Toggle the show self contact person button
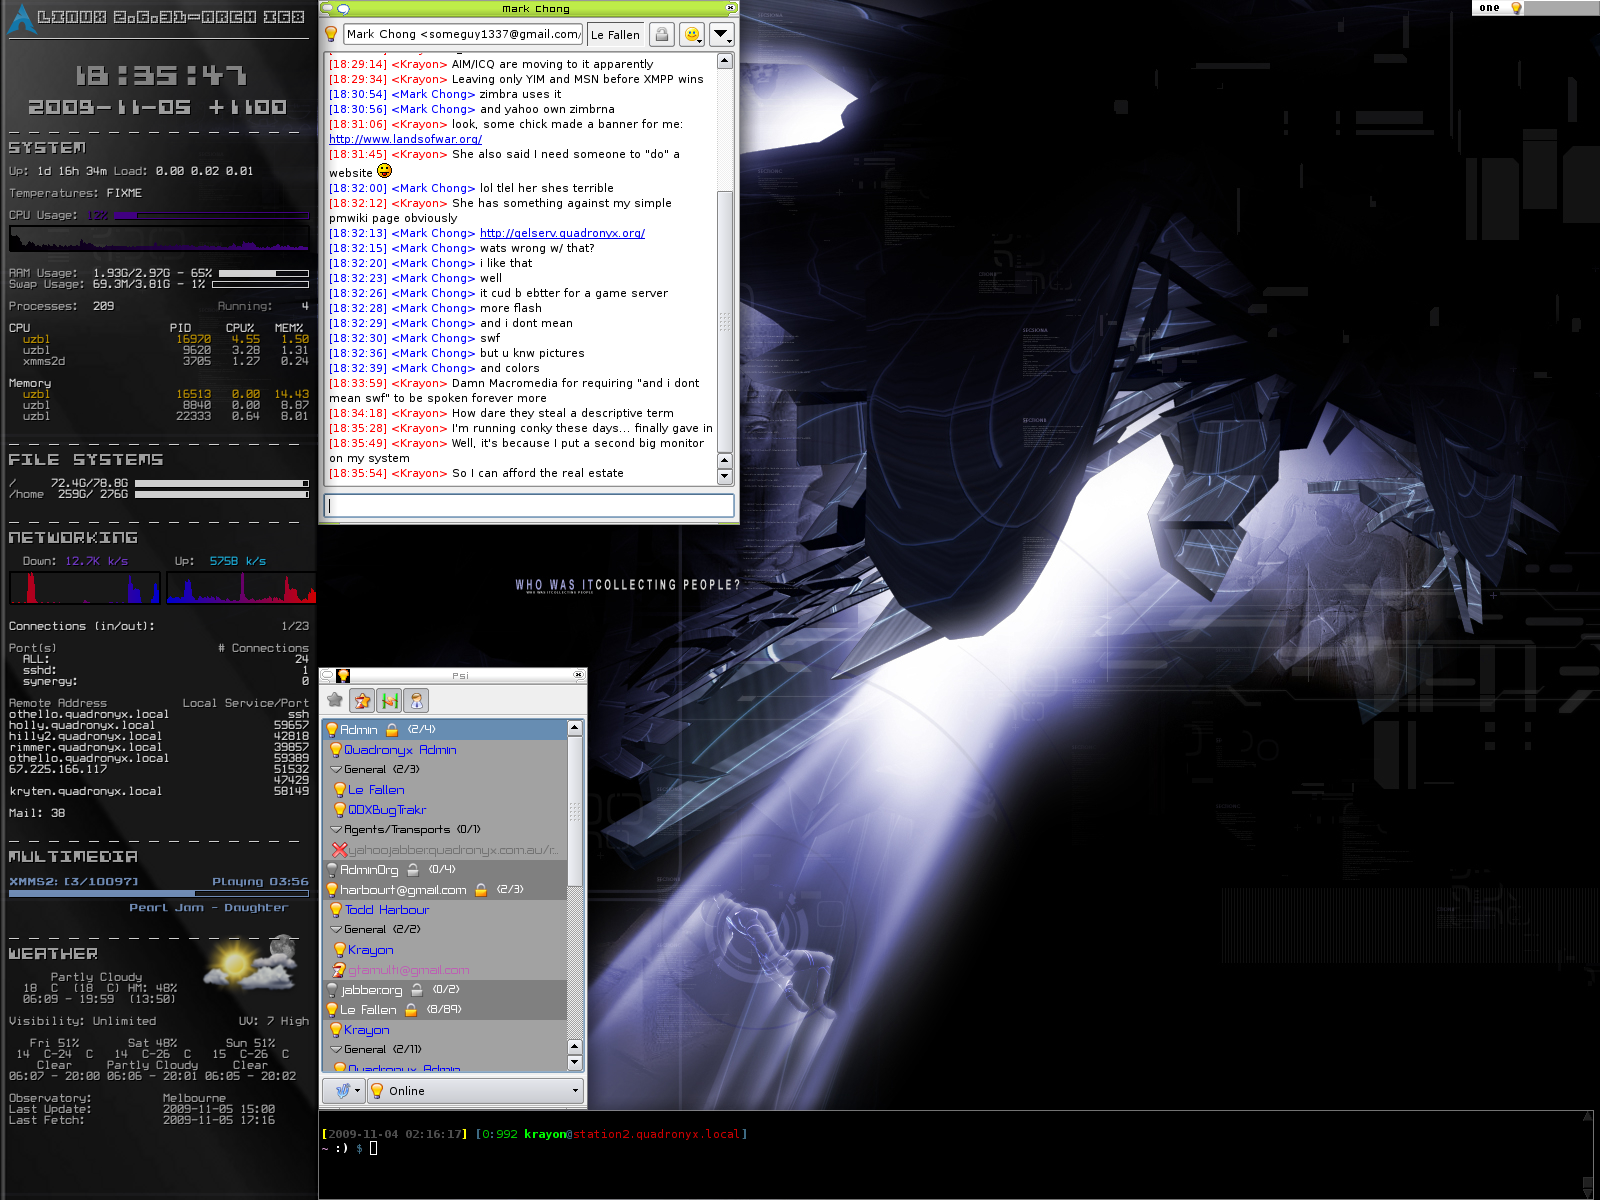Viewport: 1600px width, 1200px height. (416, 701)
